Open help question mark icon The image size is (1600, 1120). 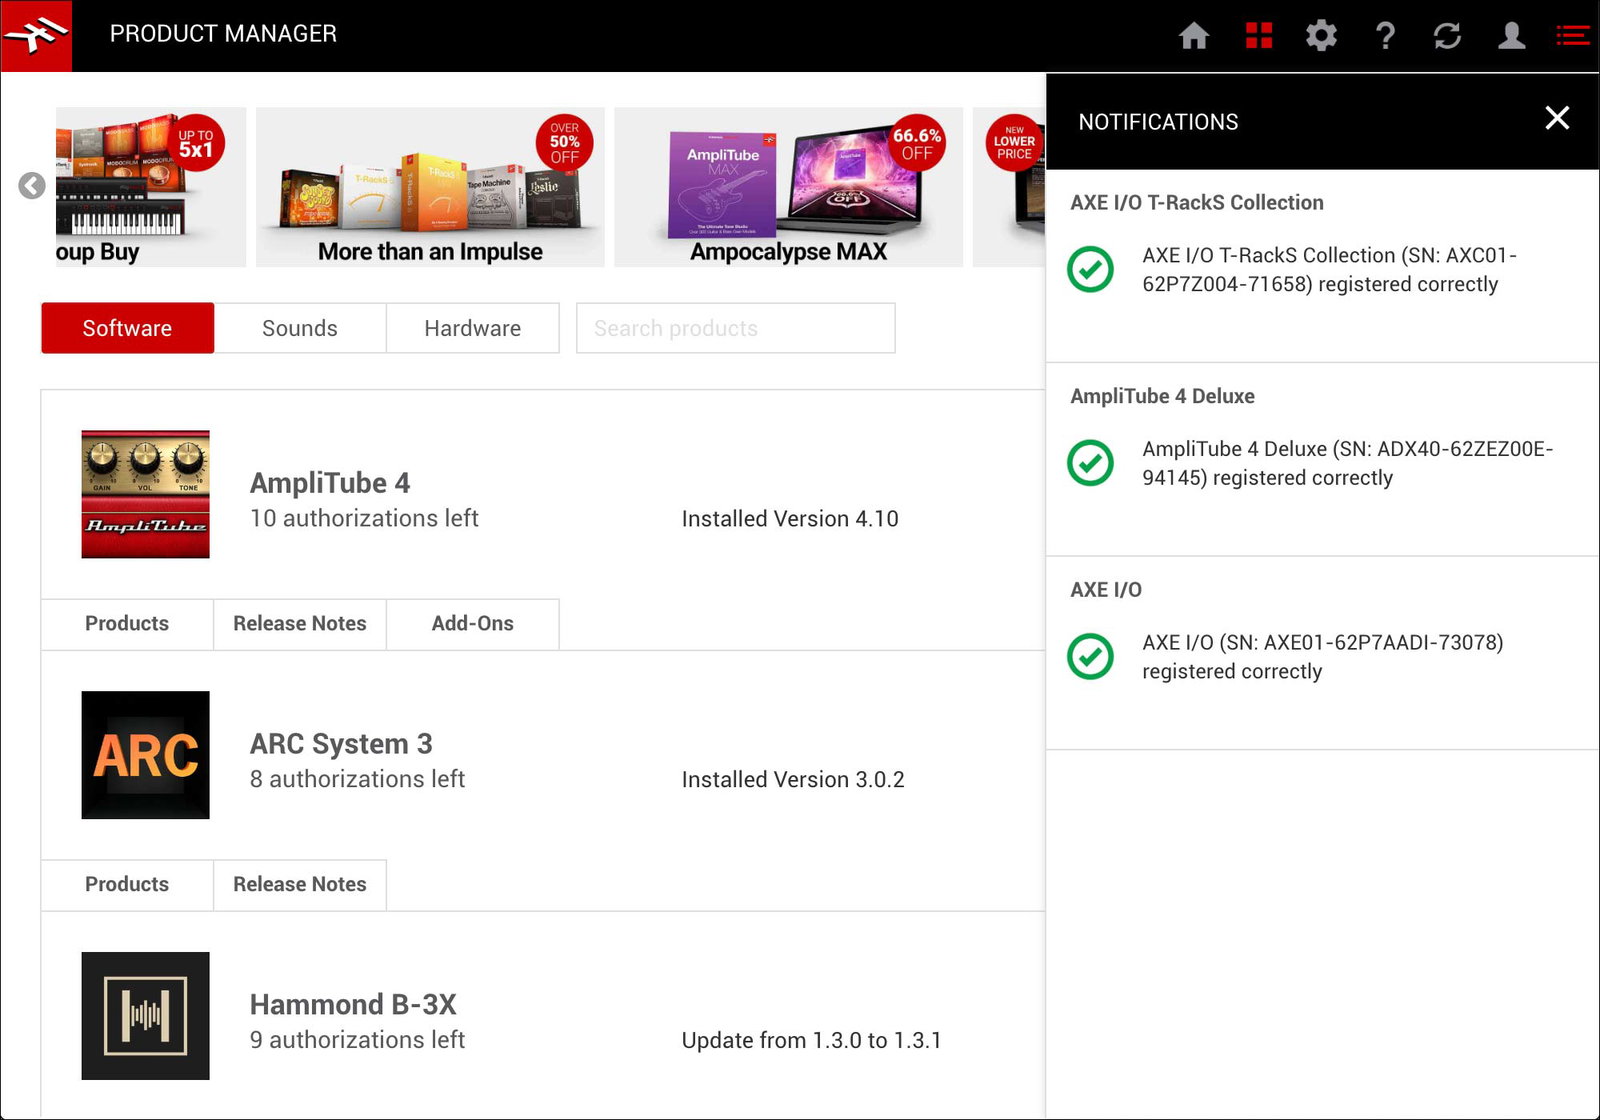click(x=1385, y=36)
